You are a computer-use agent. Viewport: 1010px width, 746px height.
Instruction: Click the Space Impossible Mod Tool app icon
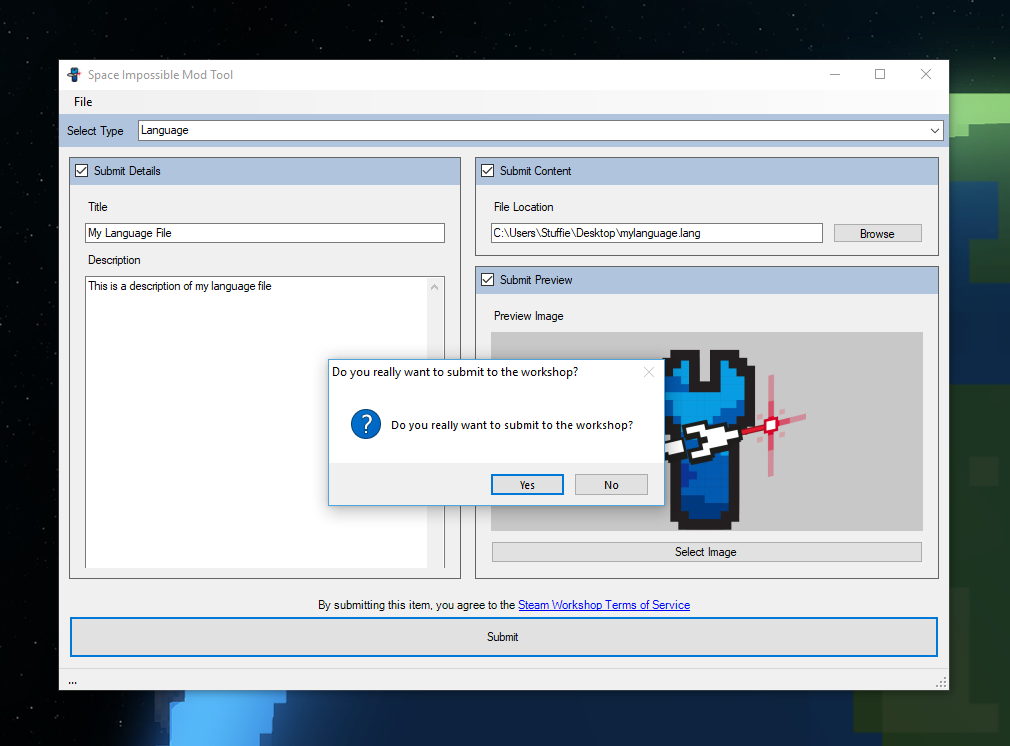click(x=74, y=75)
